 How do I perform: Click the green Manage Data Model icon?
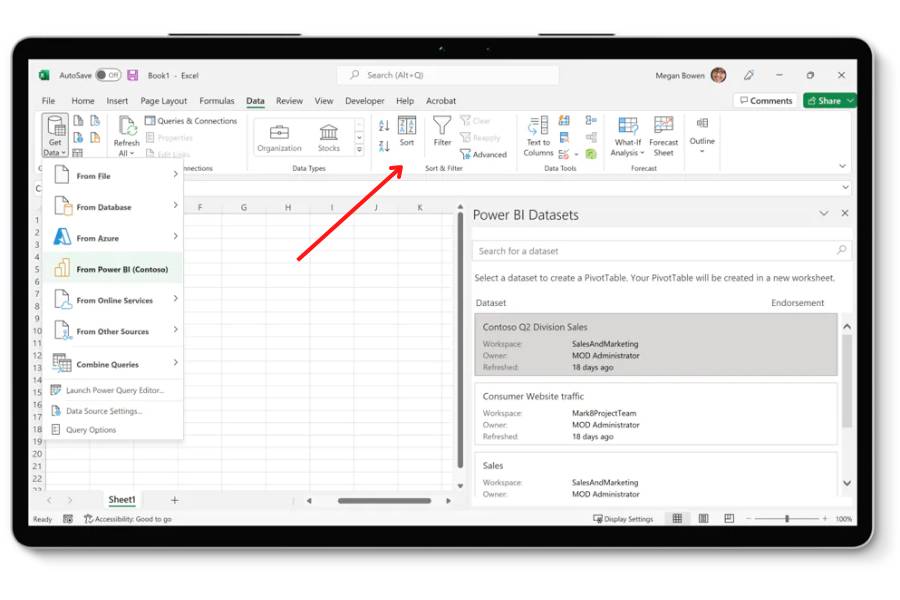tap(591, 154)
